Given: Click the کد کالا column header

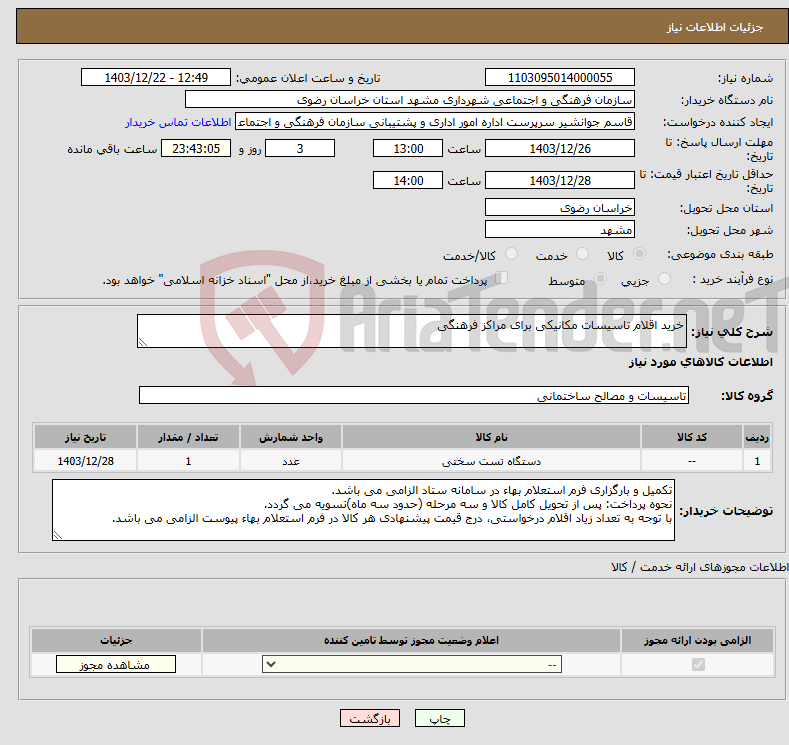Looking at the screenshot, I should [691, 437].
